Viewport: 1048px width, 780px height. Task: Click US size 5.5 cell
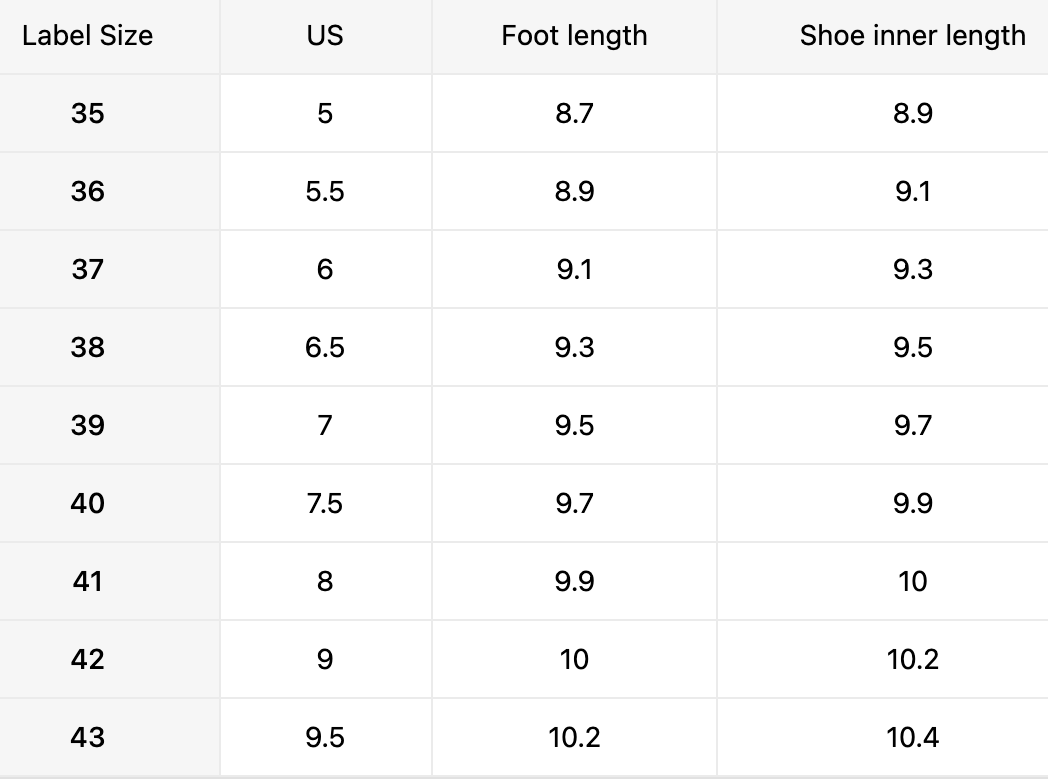(325, 191)
